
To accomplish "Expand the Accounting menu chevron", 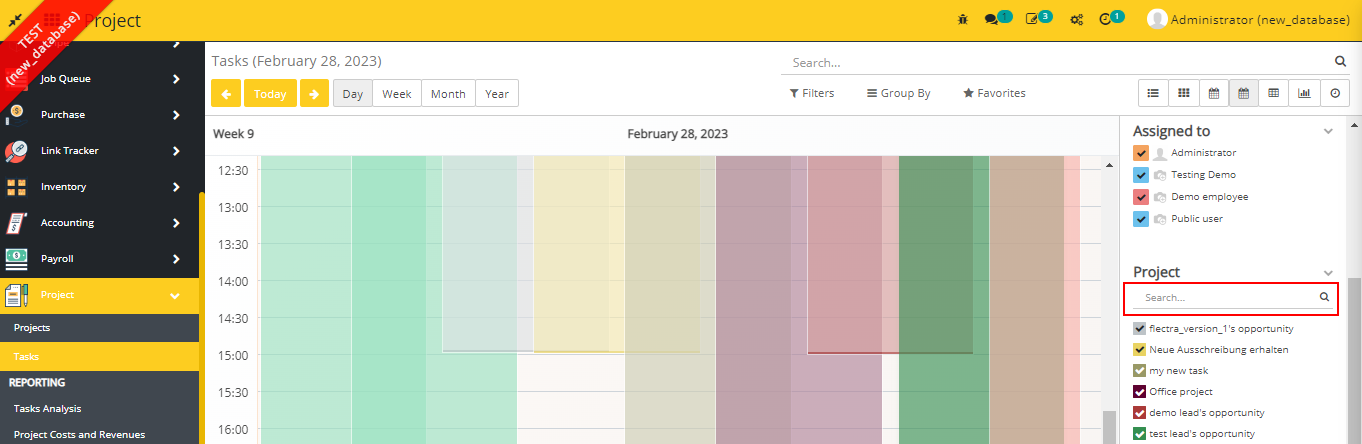I will (x=176, y=223).
